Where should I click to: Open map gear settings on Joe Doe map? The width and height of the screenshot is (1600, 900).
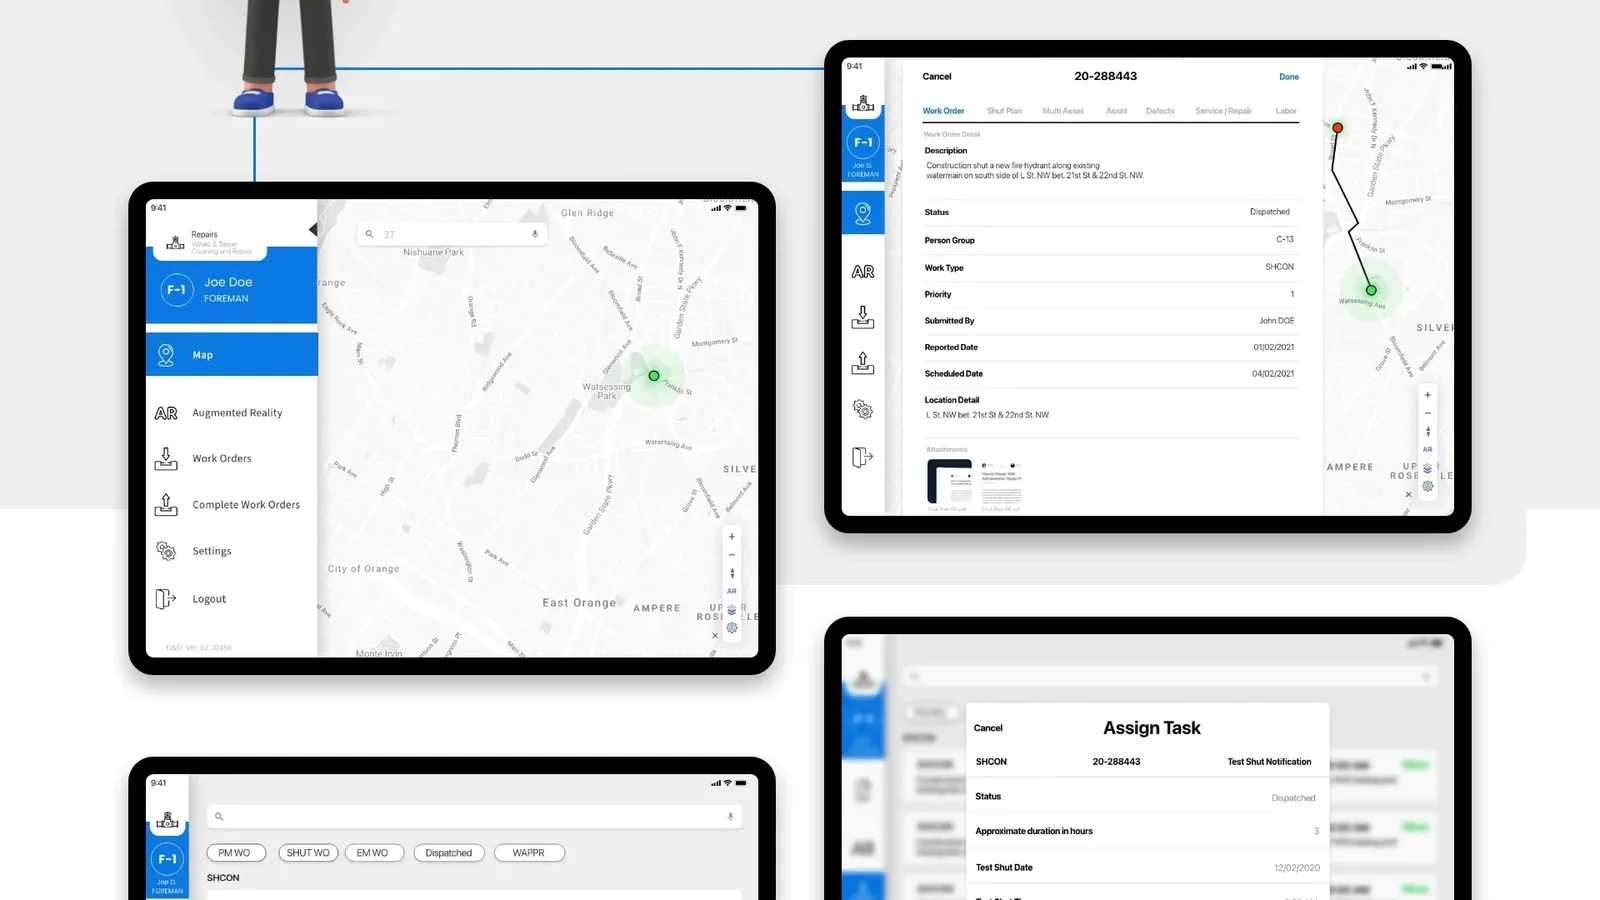732,628
